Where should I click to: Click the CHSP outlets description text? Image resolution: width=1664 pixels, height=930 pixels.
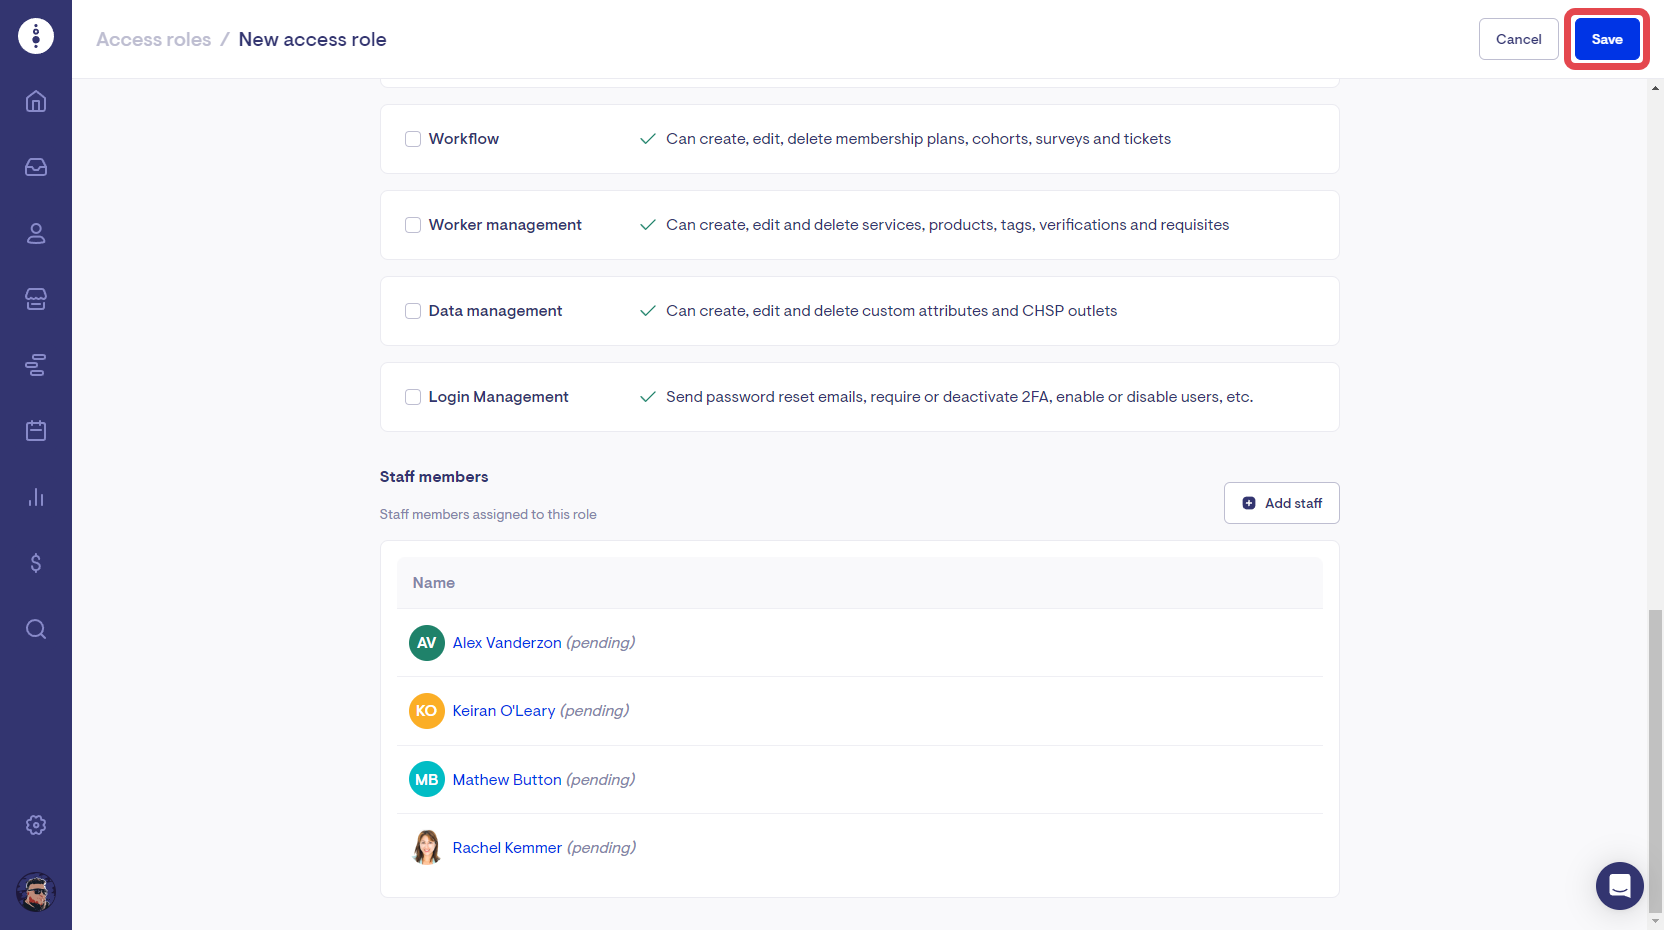[x=892, y=311]
